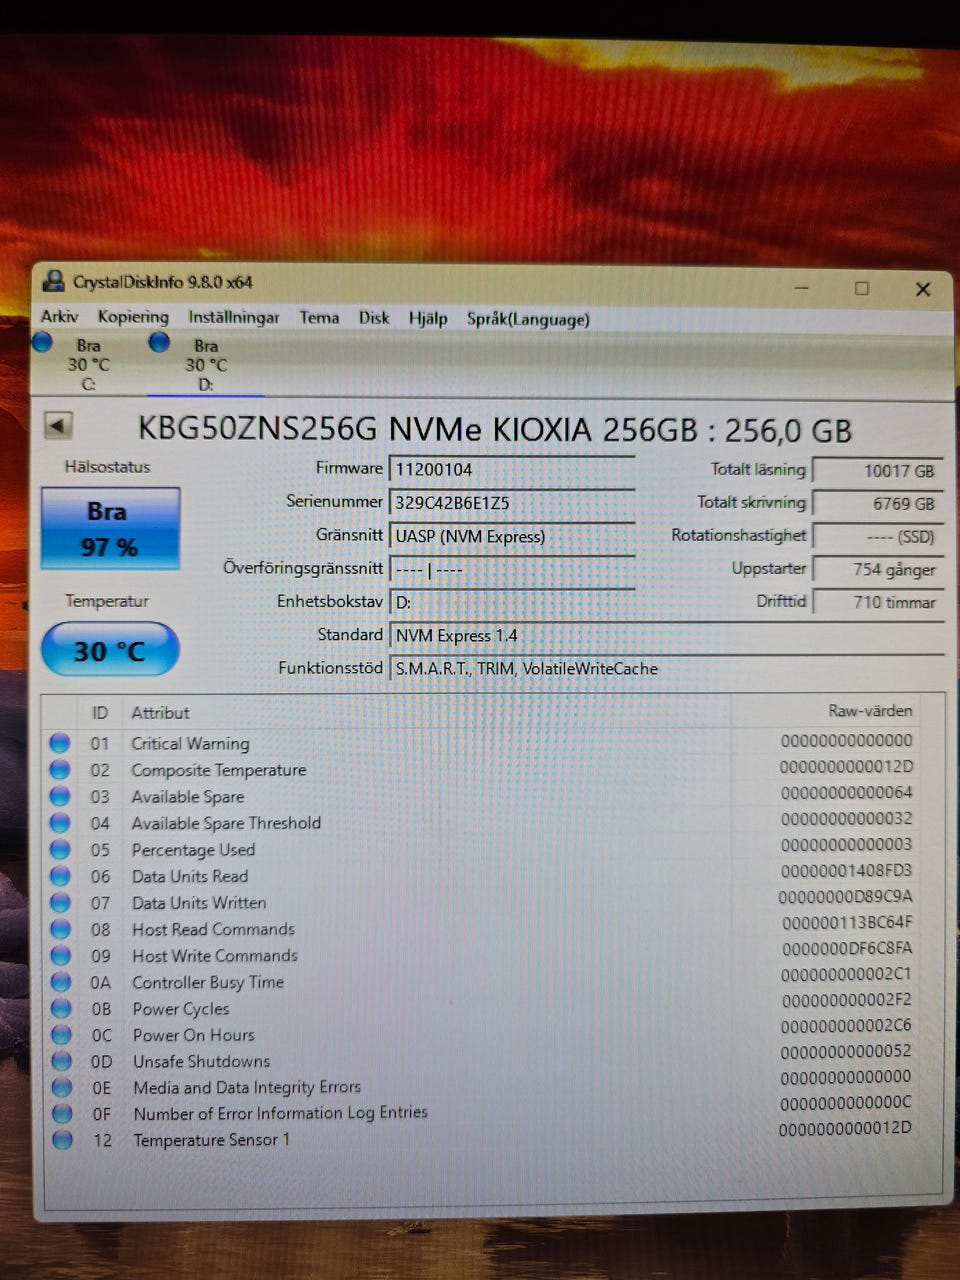Click status orb of Unsafe Shutdowns row
The height and width of the screenshot is (1280, 960).
(62, 1061)
